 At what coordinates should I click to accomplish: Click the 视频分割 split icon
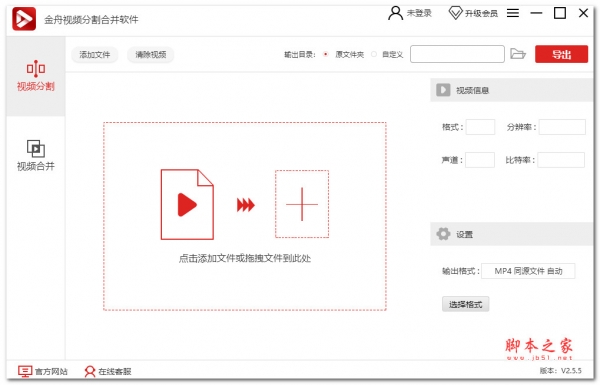(x=36, y=69)
